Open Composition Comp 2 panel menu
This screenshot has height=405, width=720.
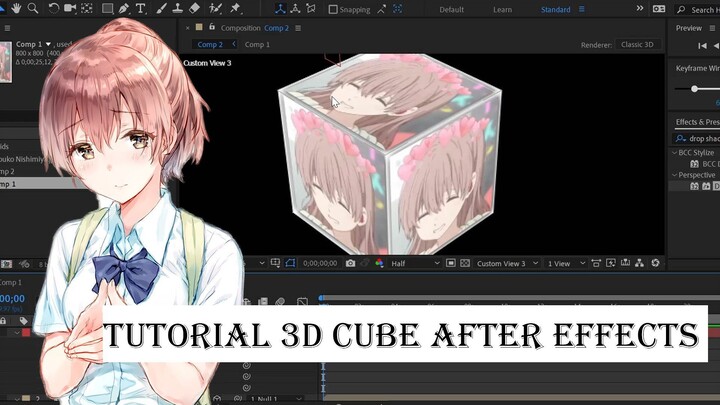298,28
